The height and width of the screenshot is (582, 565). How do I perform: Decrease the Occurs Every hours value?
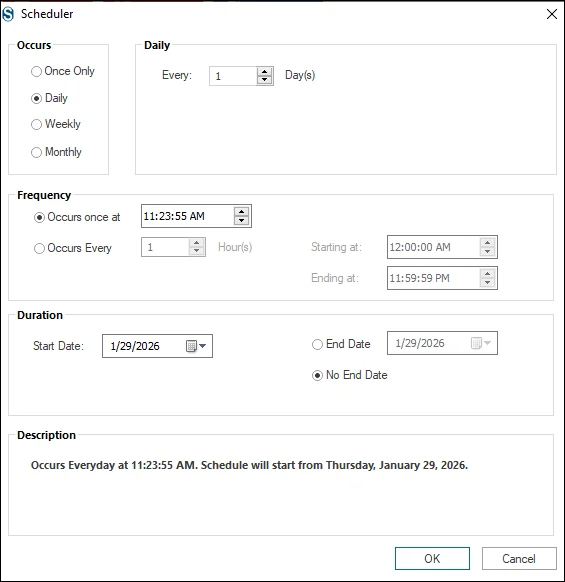(196, 251)
